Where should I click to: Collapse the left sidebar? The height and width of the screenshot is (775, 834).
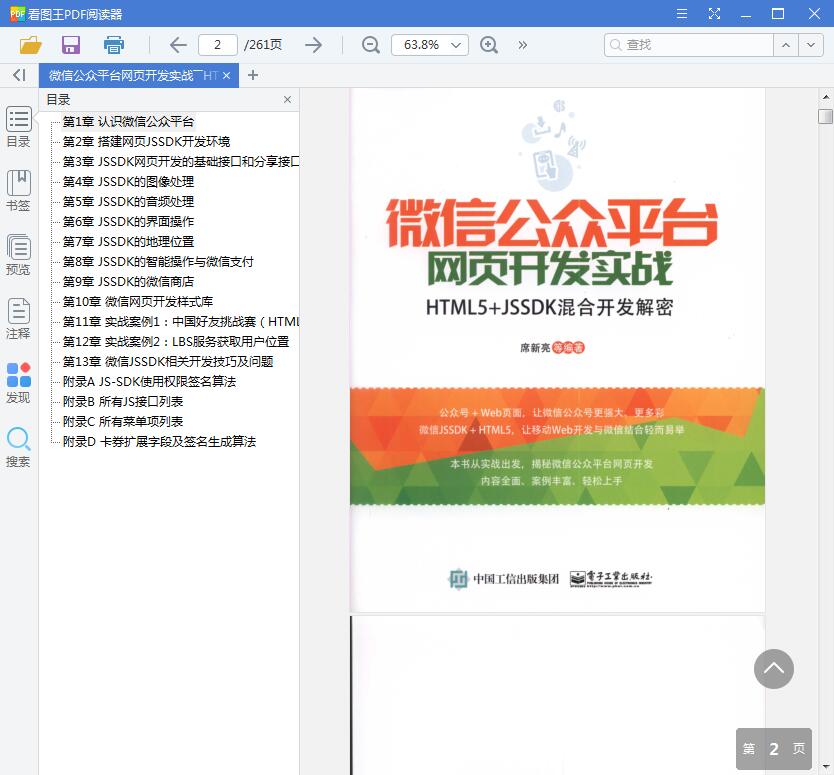point(18,75)
